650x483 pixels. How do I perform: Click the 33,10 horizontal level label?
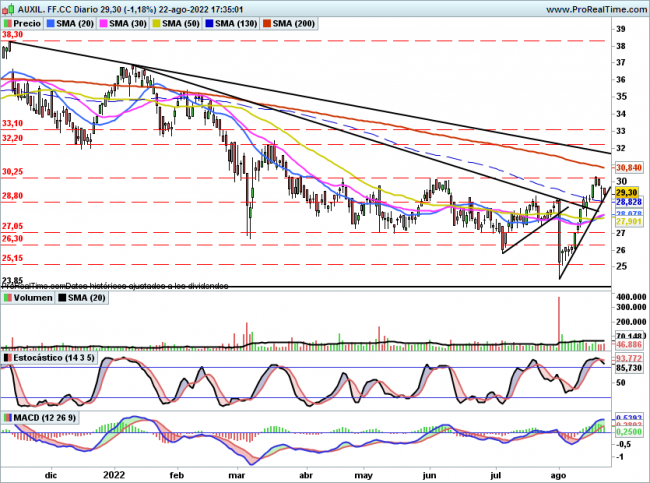pyautogui.click(x=12, y=123)
